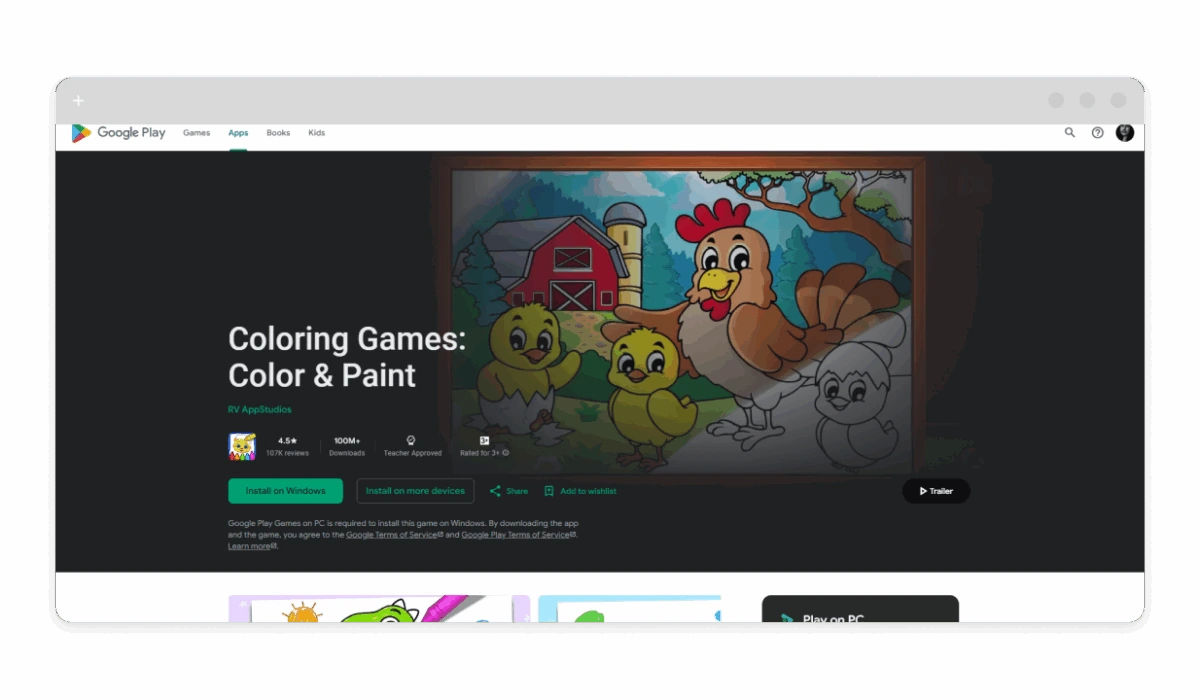This screenshot has height=700, width=1200.
Task: Click Install on more devices button
Action: click(415, 491)
